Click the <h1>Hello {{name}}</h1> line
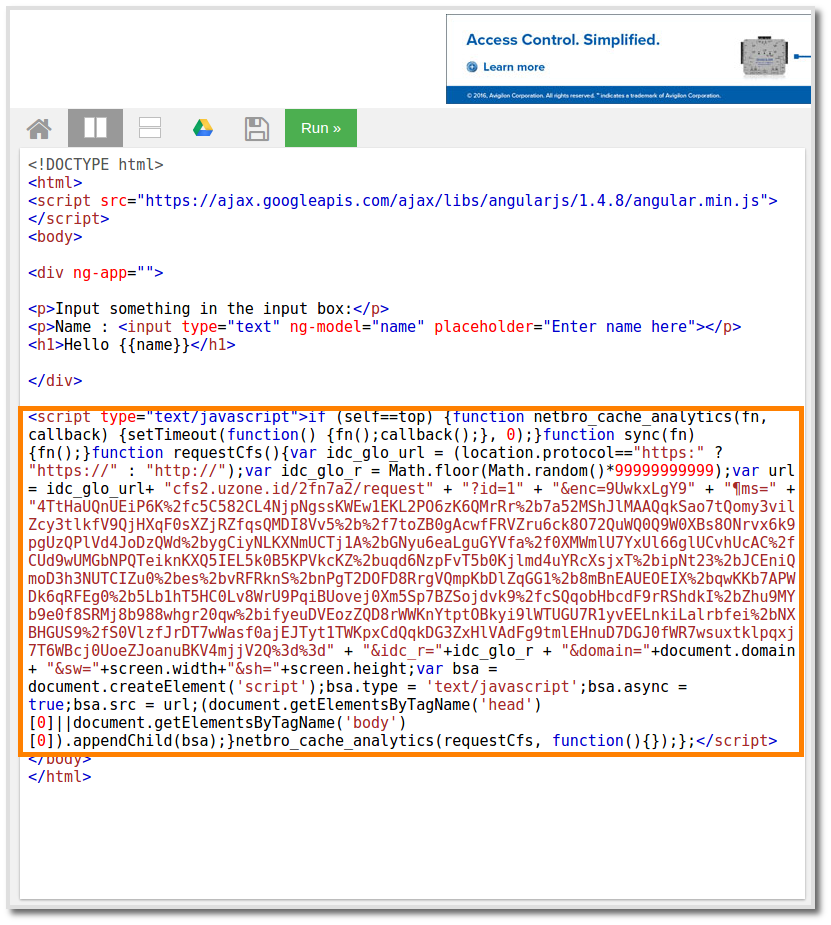The image size is (831, 925). pyautogui.click(x=132, y=345)
